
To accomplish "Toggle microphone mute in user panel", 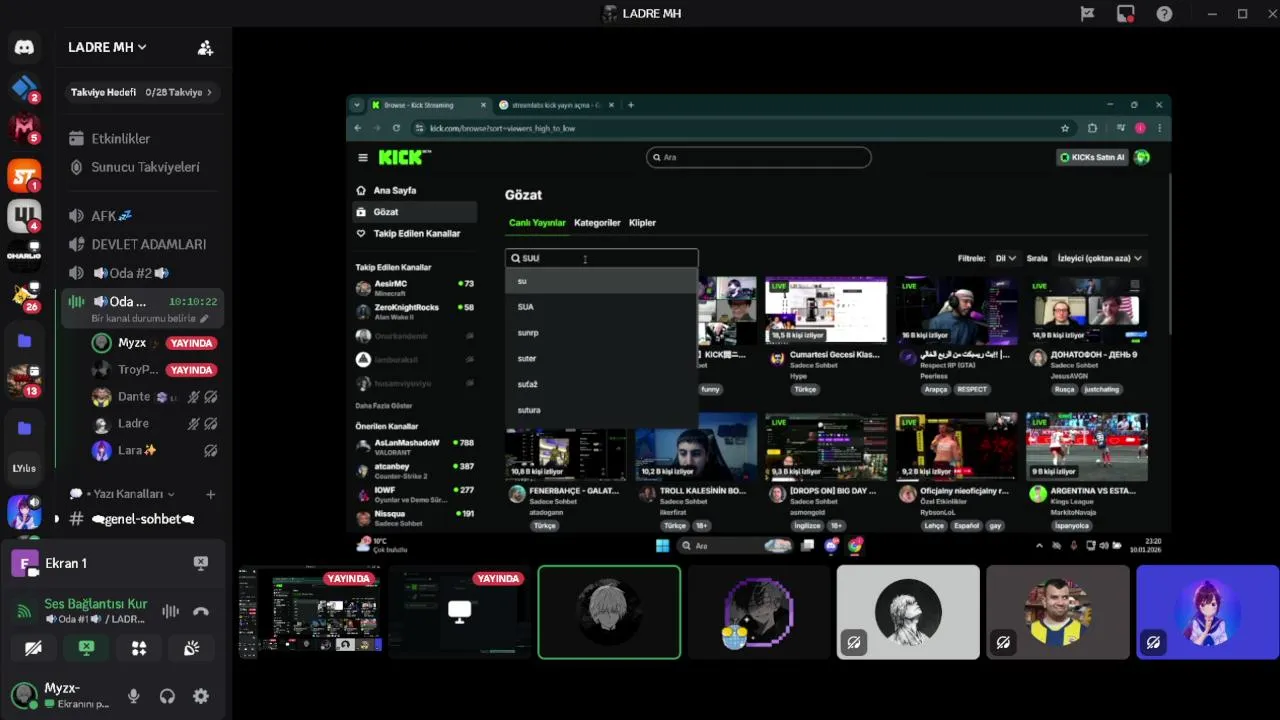I will point(133,696).
